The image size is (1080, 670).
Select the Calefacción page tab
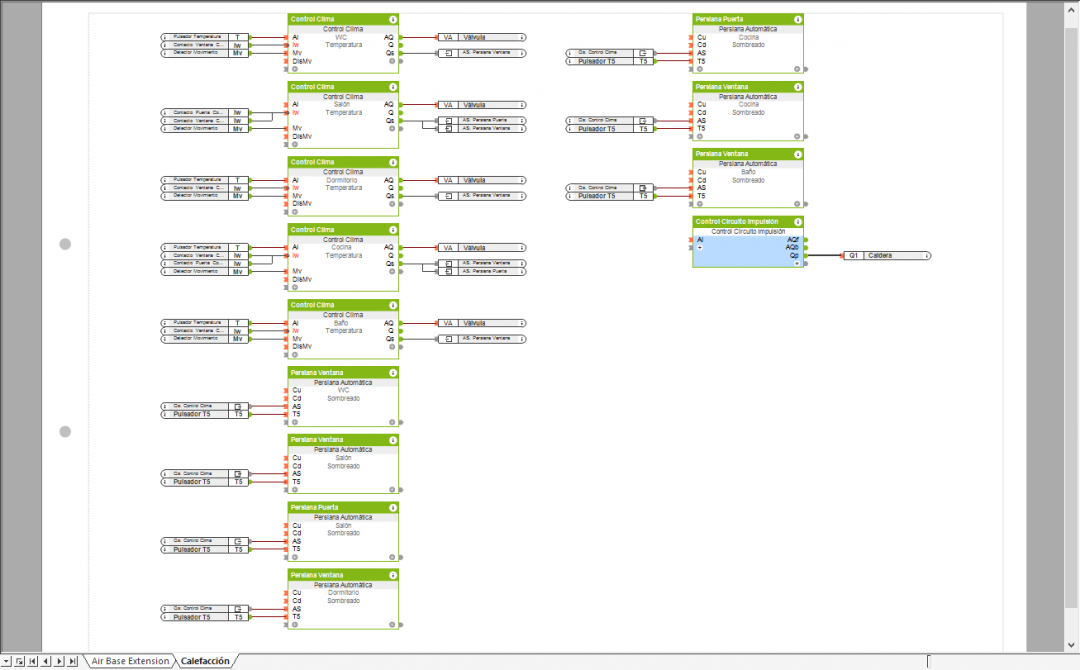click(205, 661)
